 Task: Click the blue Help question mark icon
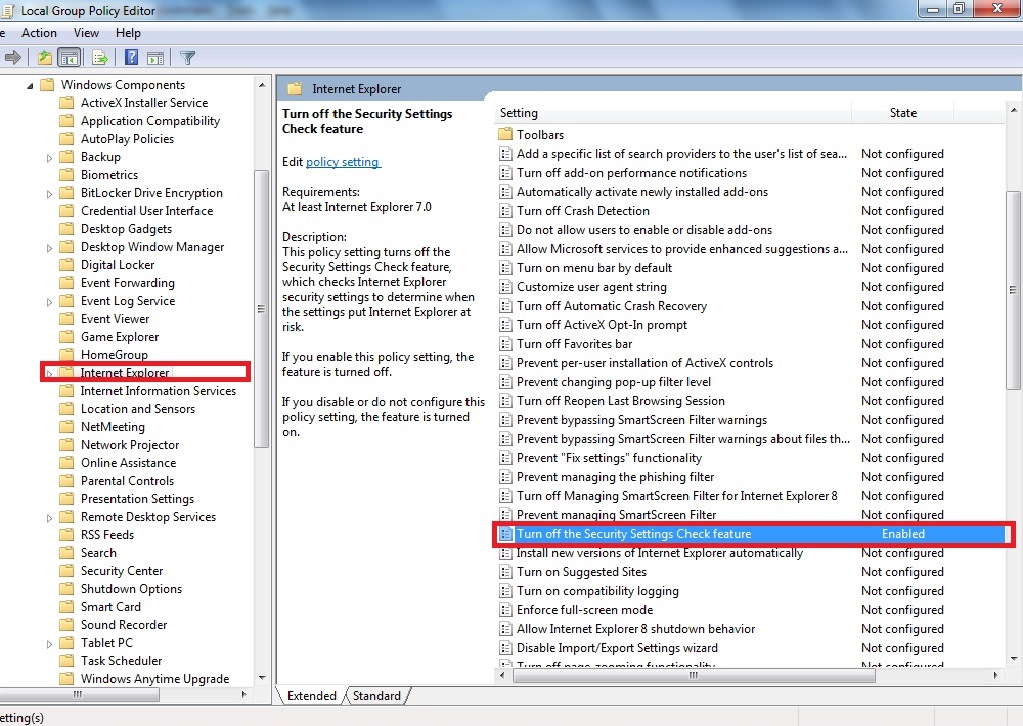[131, 57]
